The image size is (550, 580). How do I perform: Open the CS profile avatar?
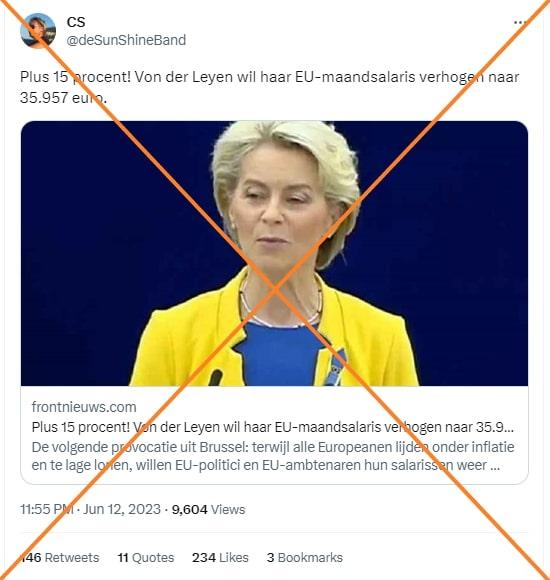pos(38,31)
